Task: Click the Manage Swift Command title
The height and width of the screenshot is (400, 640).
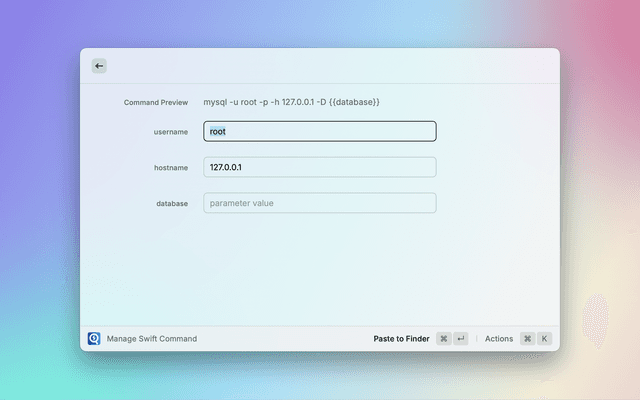Action: pyautogui.click(x=152, y=339)
